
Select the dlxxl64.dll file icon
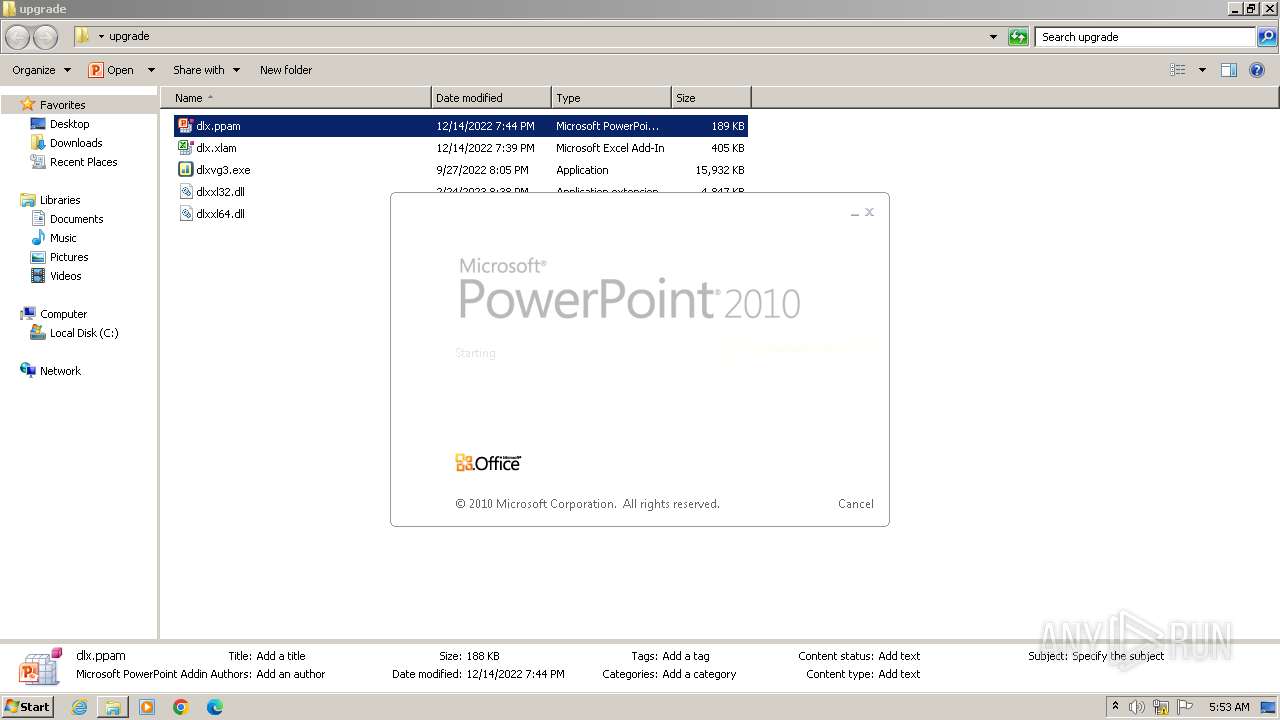click(x=186, y=214)
